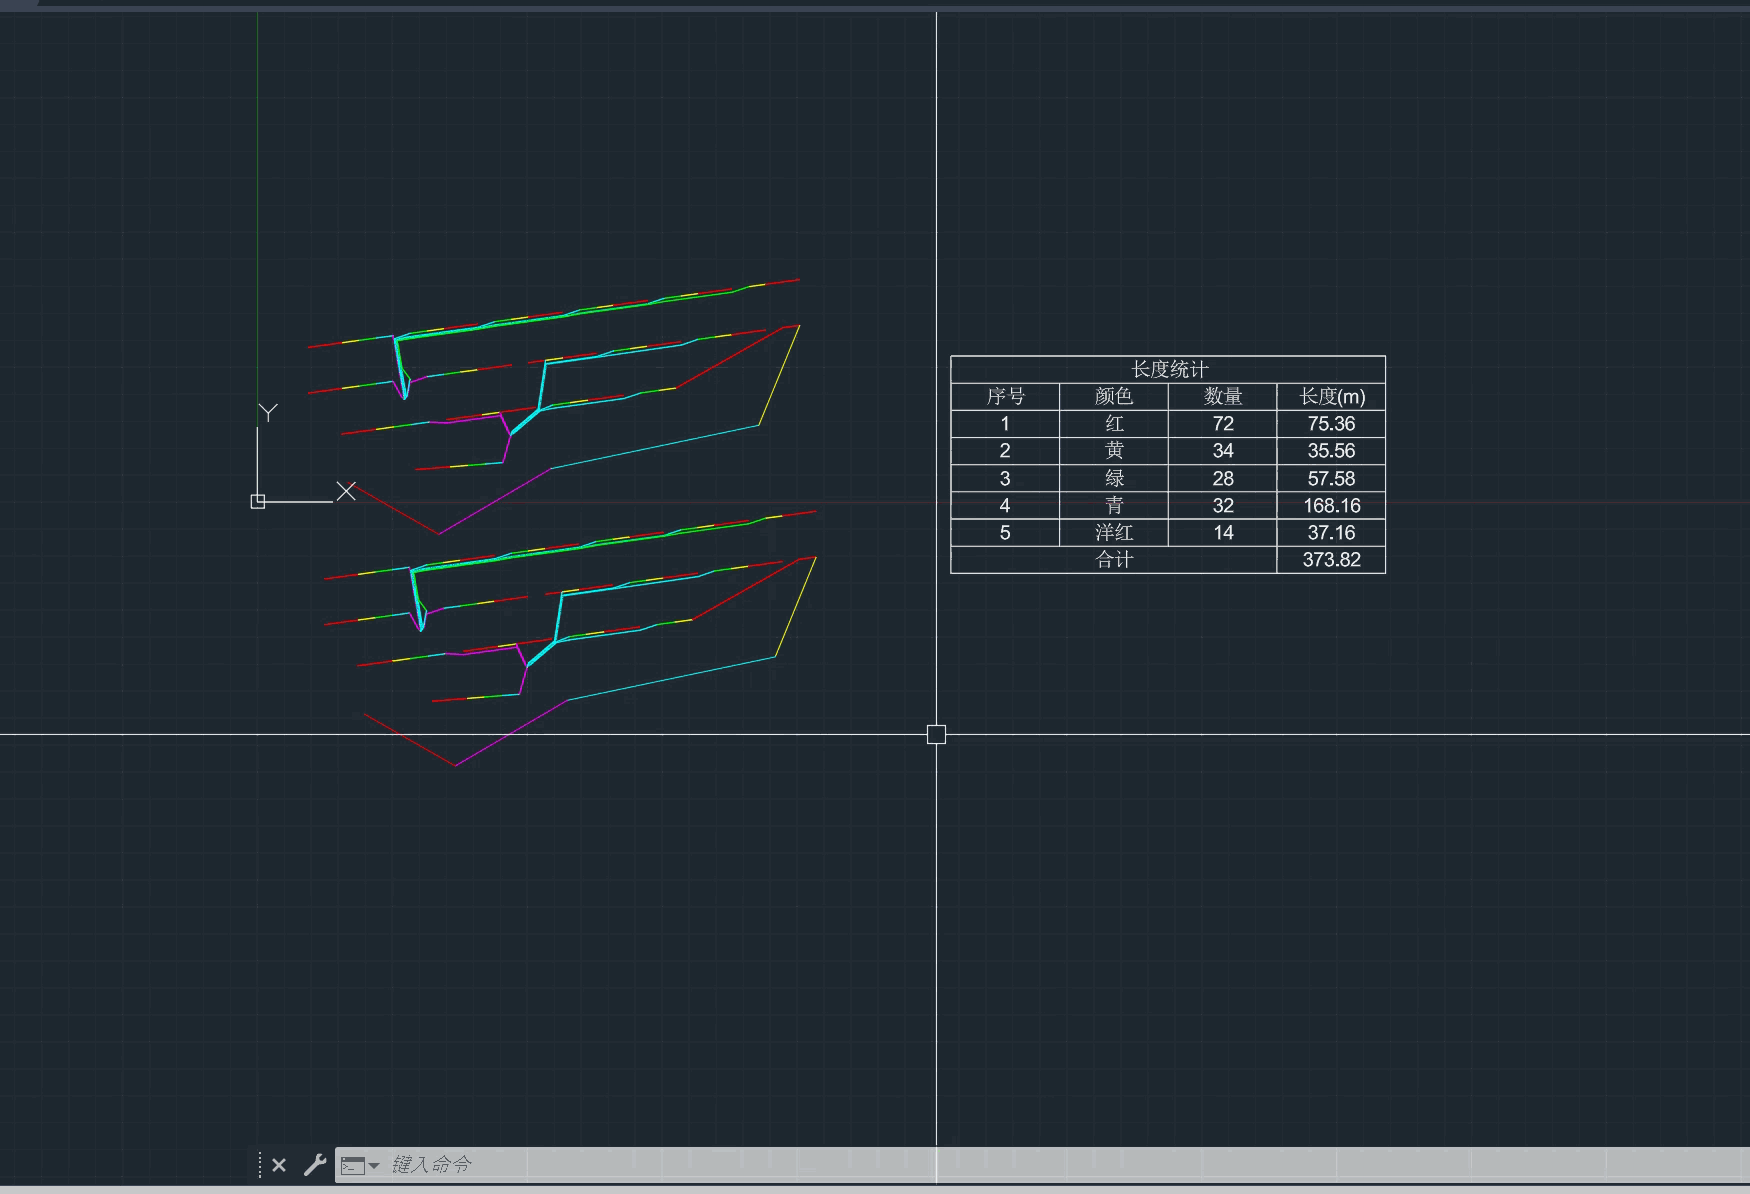
Task: Select the total length value 373.82
Action: [1331, 560]
